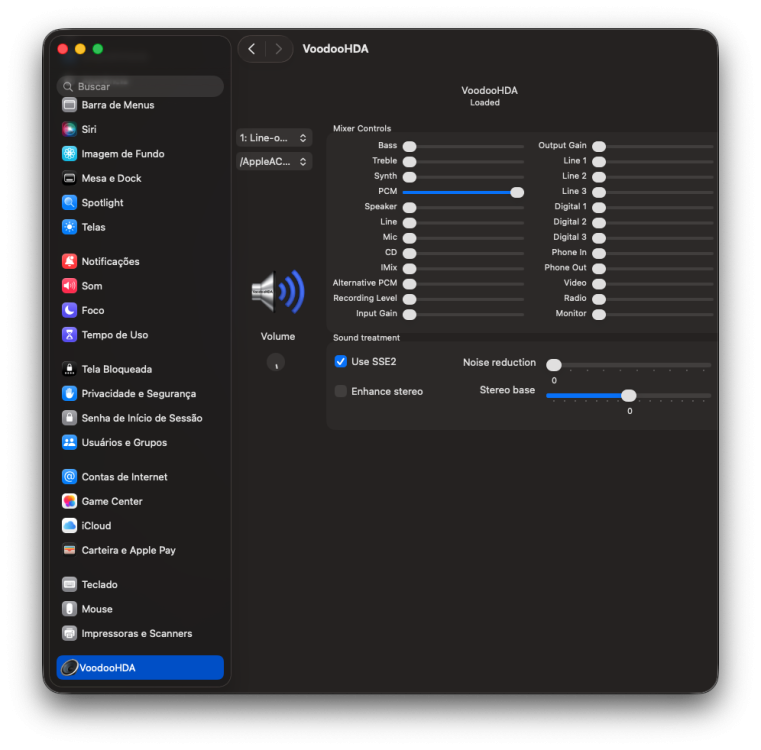Open the Mouse settings icon
The width and height of the screenshot is (761, 750).
pos(69,609)
